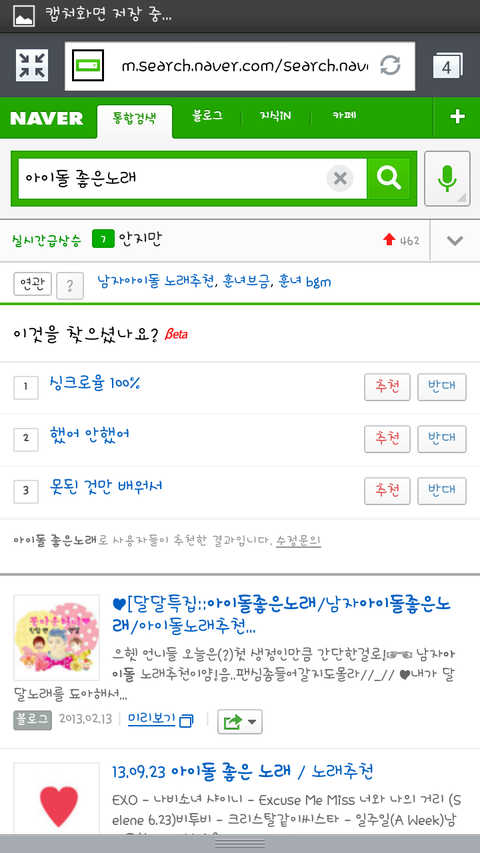
Task: Open the plus menu in Naver header
Action: pos(457,117)
